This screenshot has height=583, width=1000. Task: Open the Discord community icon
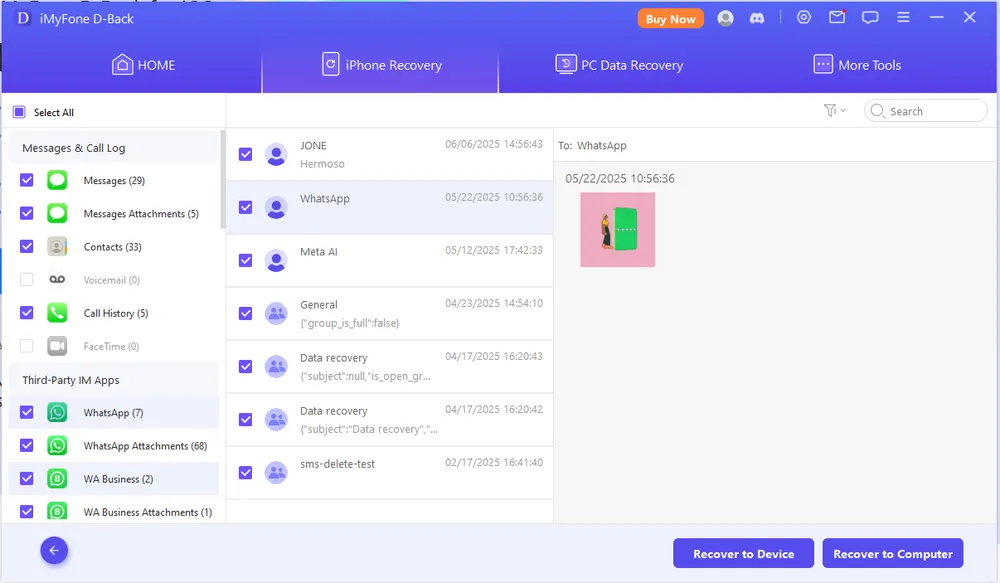[x=757, y=18]
